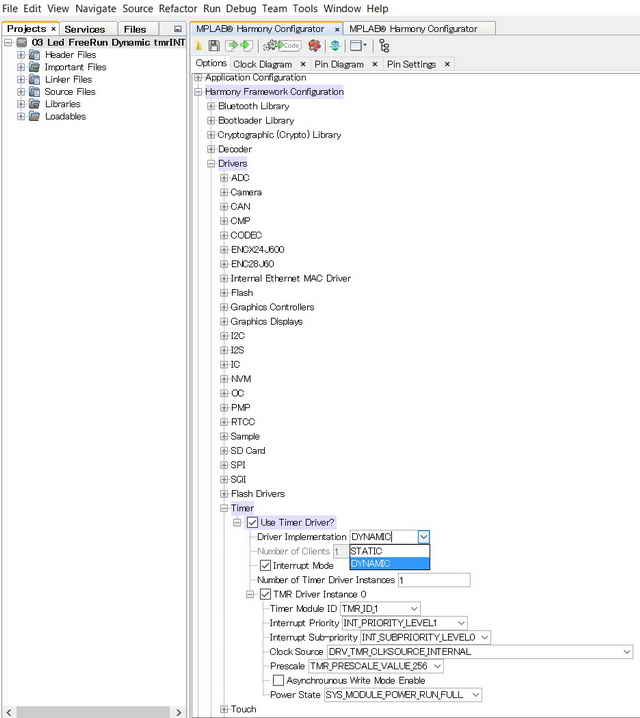
Task: Click the Libraries folder icon
Action: pos(34,104)
